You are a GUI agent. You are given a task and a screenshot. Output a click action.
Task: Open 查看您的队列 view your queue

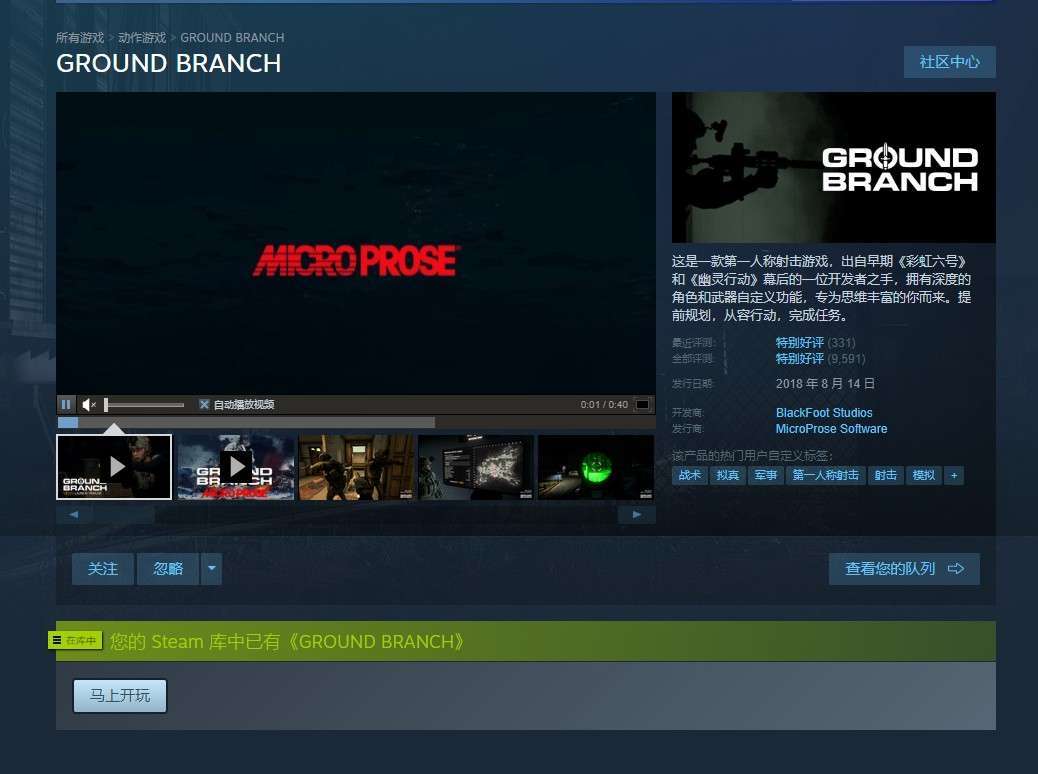904,569
